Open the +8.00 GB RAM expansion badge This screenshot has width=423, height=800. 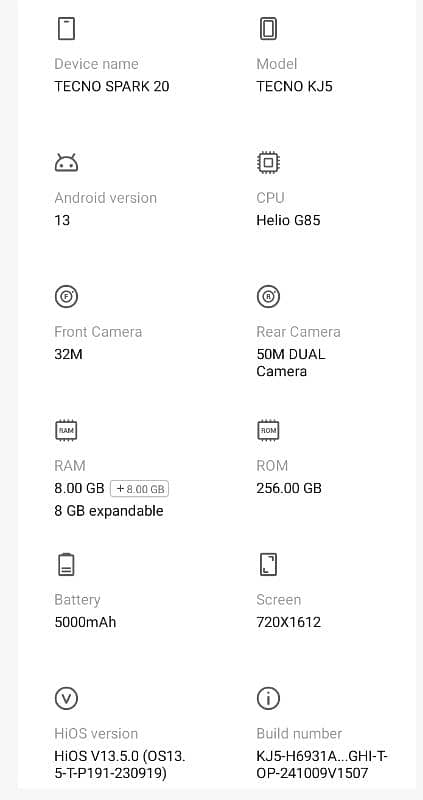coord(140,489)
